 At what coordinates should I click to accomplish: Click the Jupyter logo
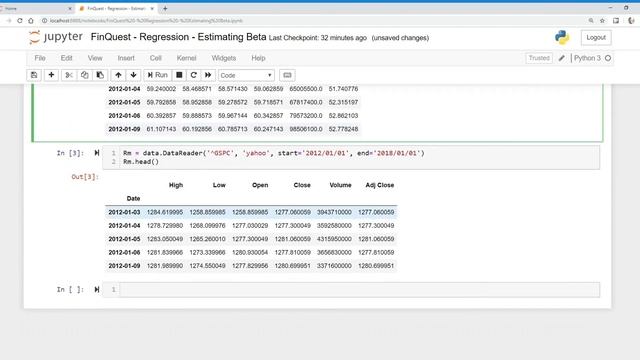point(56,37)
